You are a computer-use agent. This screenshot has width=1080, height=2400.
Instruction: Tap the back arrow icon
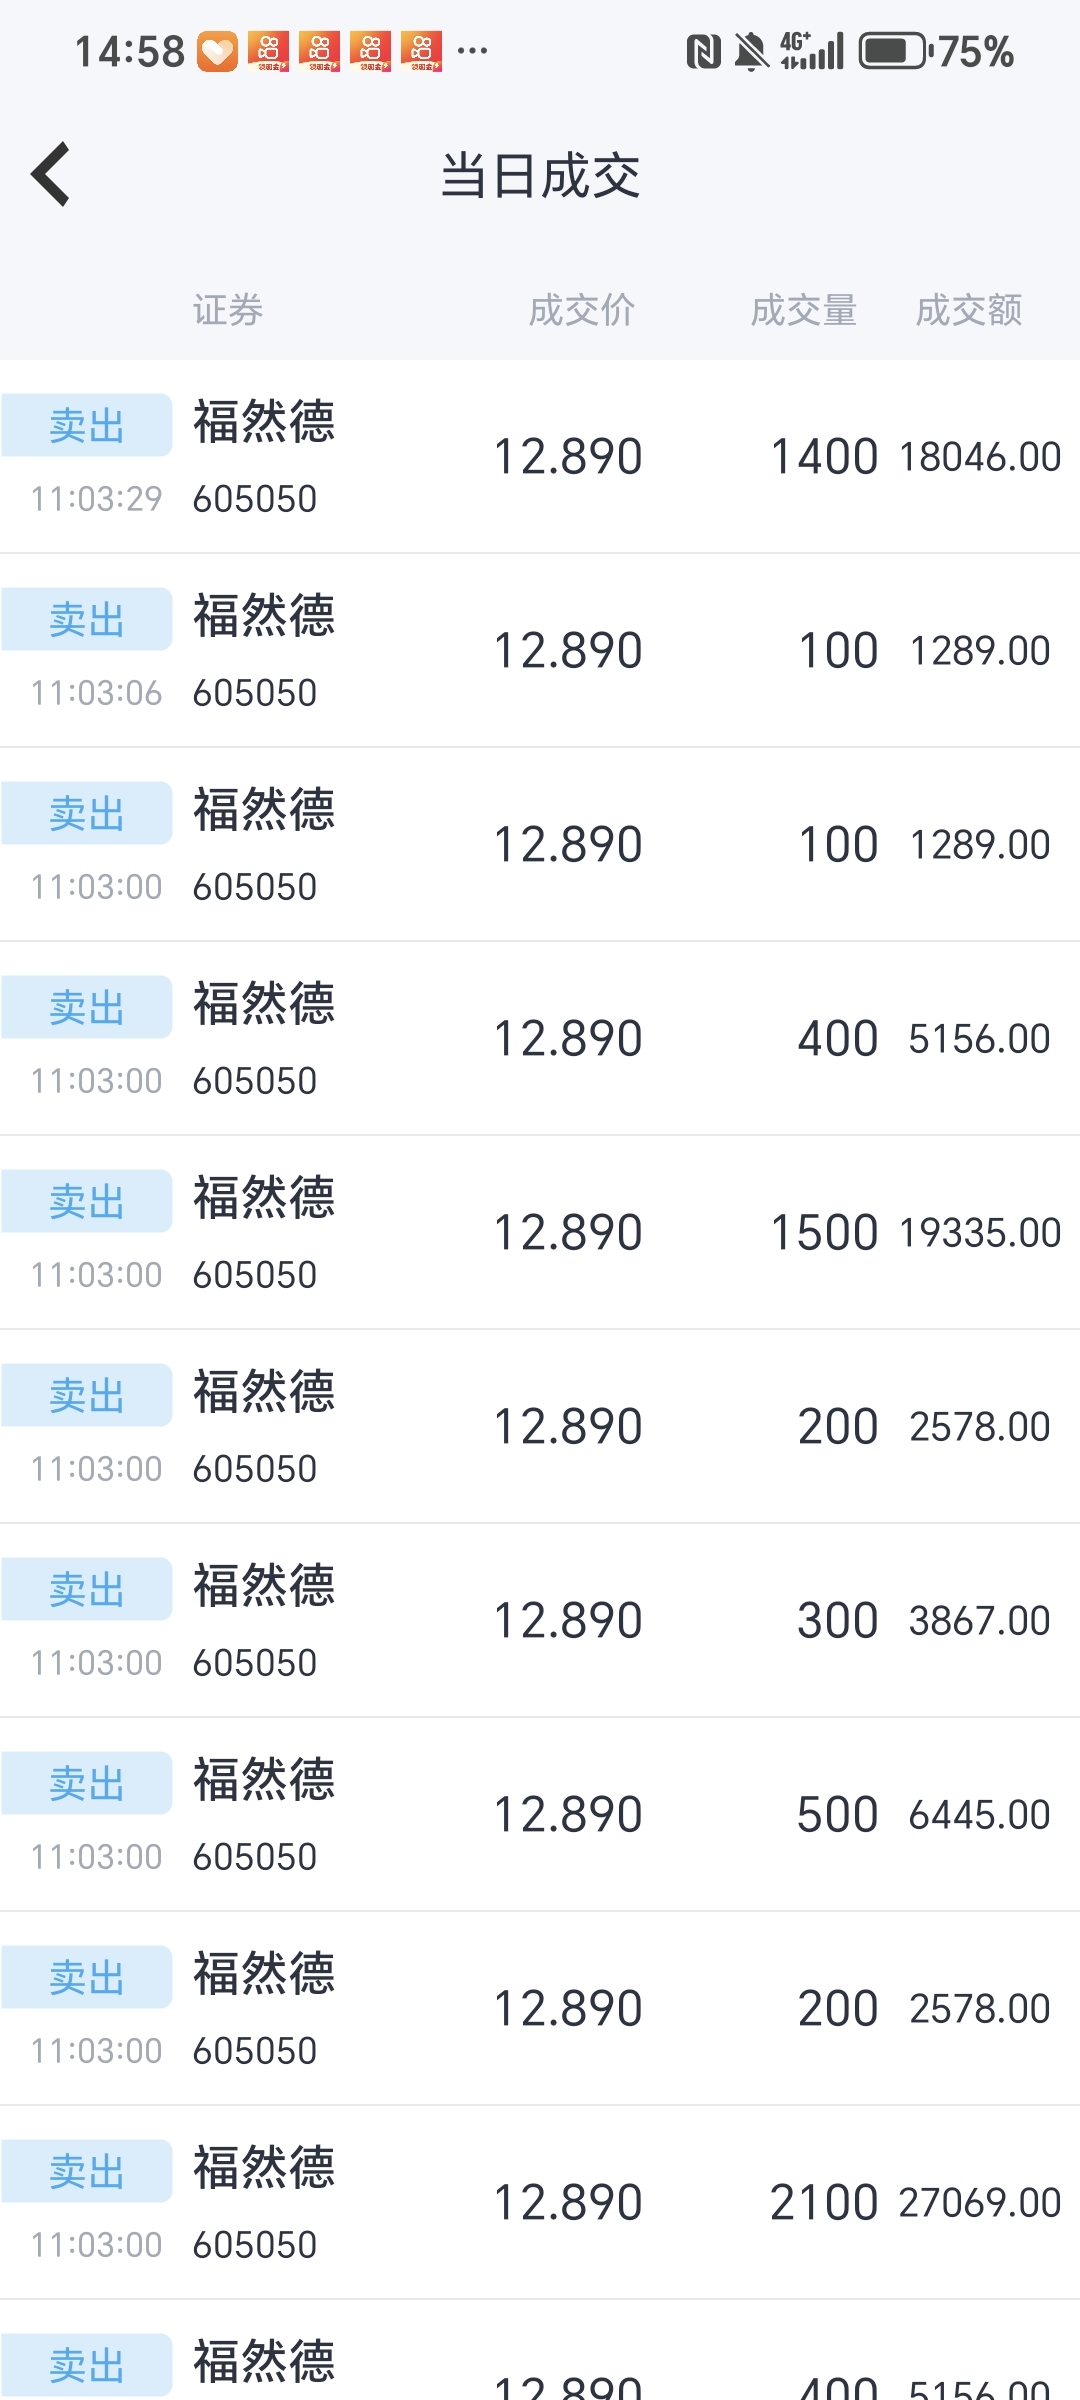coord(51,174)
